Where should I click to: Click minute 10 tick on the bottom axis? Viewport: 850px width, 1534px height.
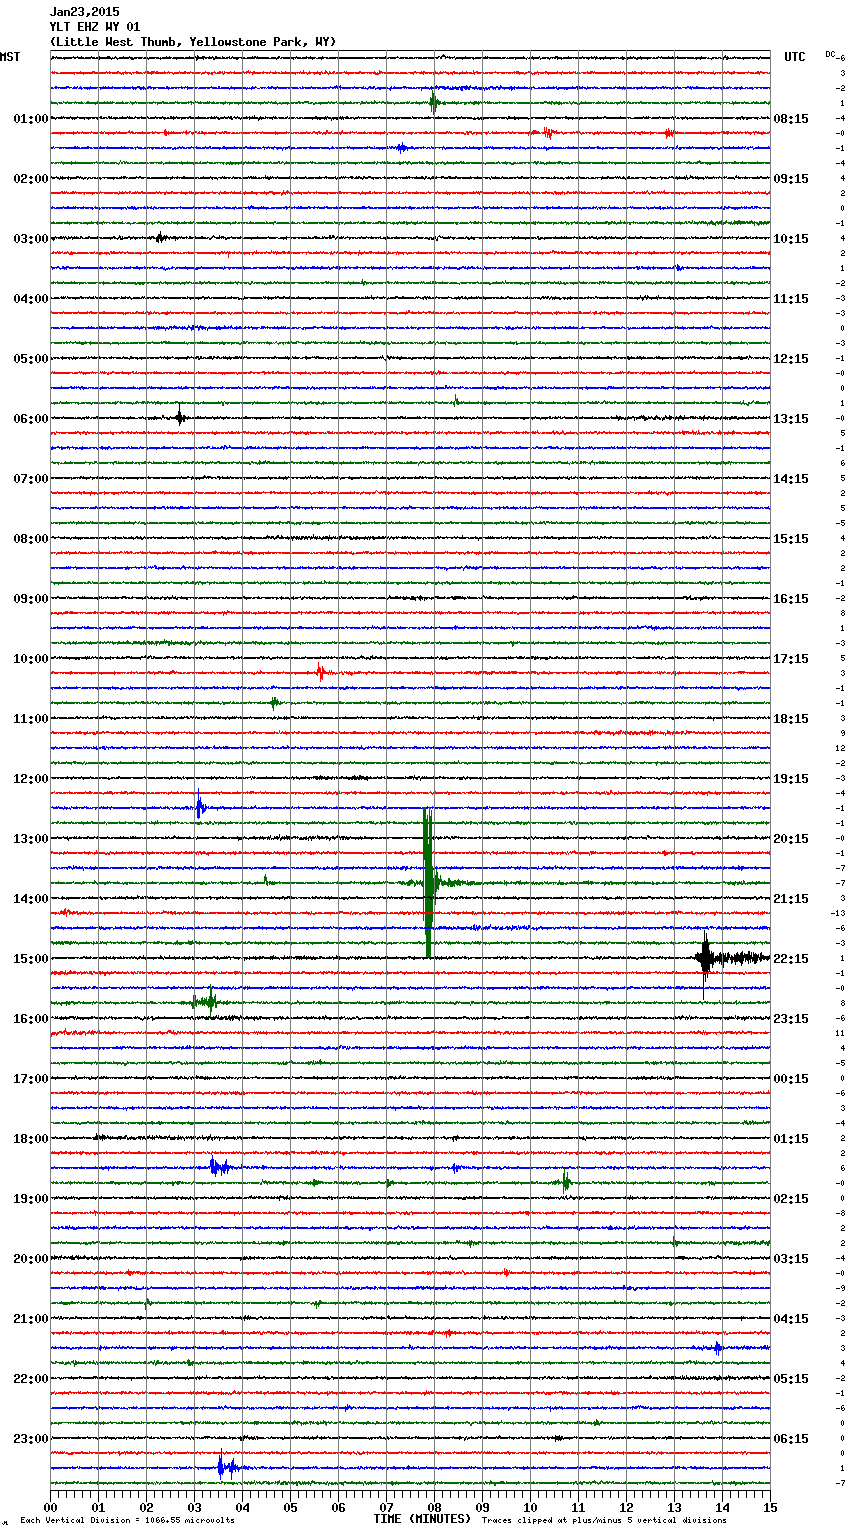click(x=530, y=1507)
